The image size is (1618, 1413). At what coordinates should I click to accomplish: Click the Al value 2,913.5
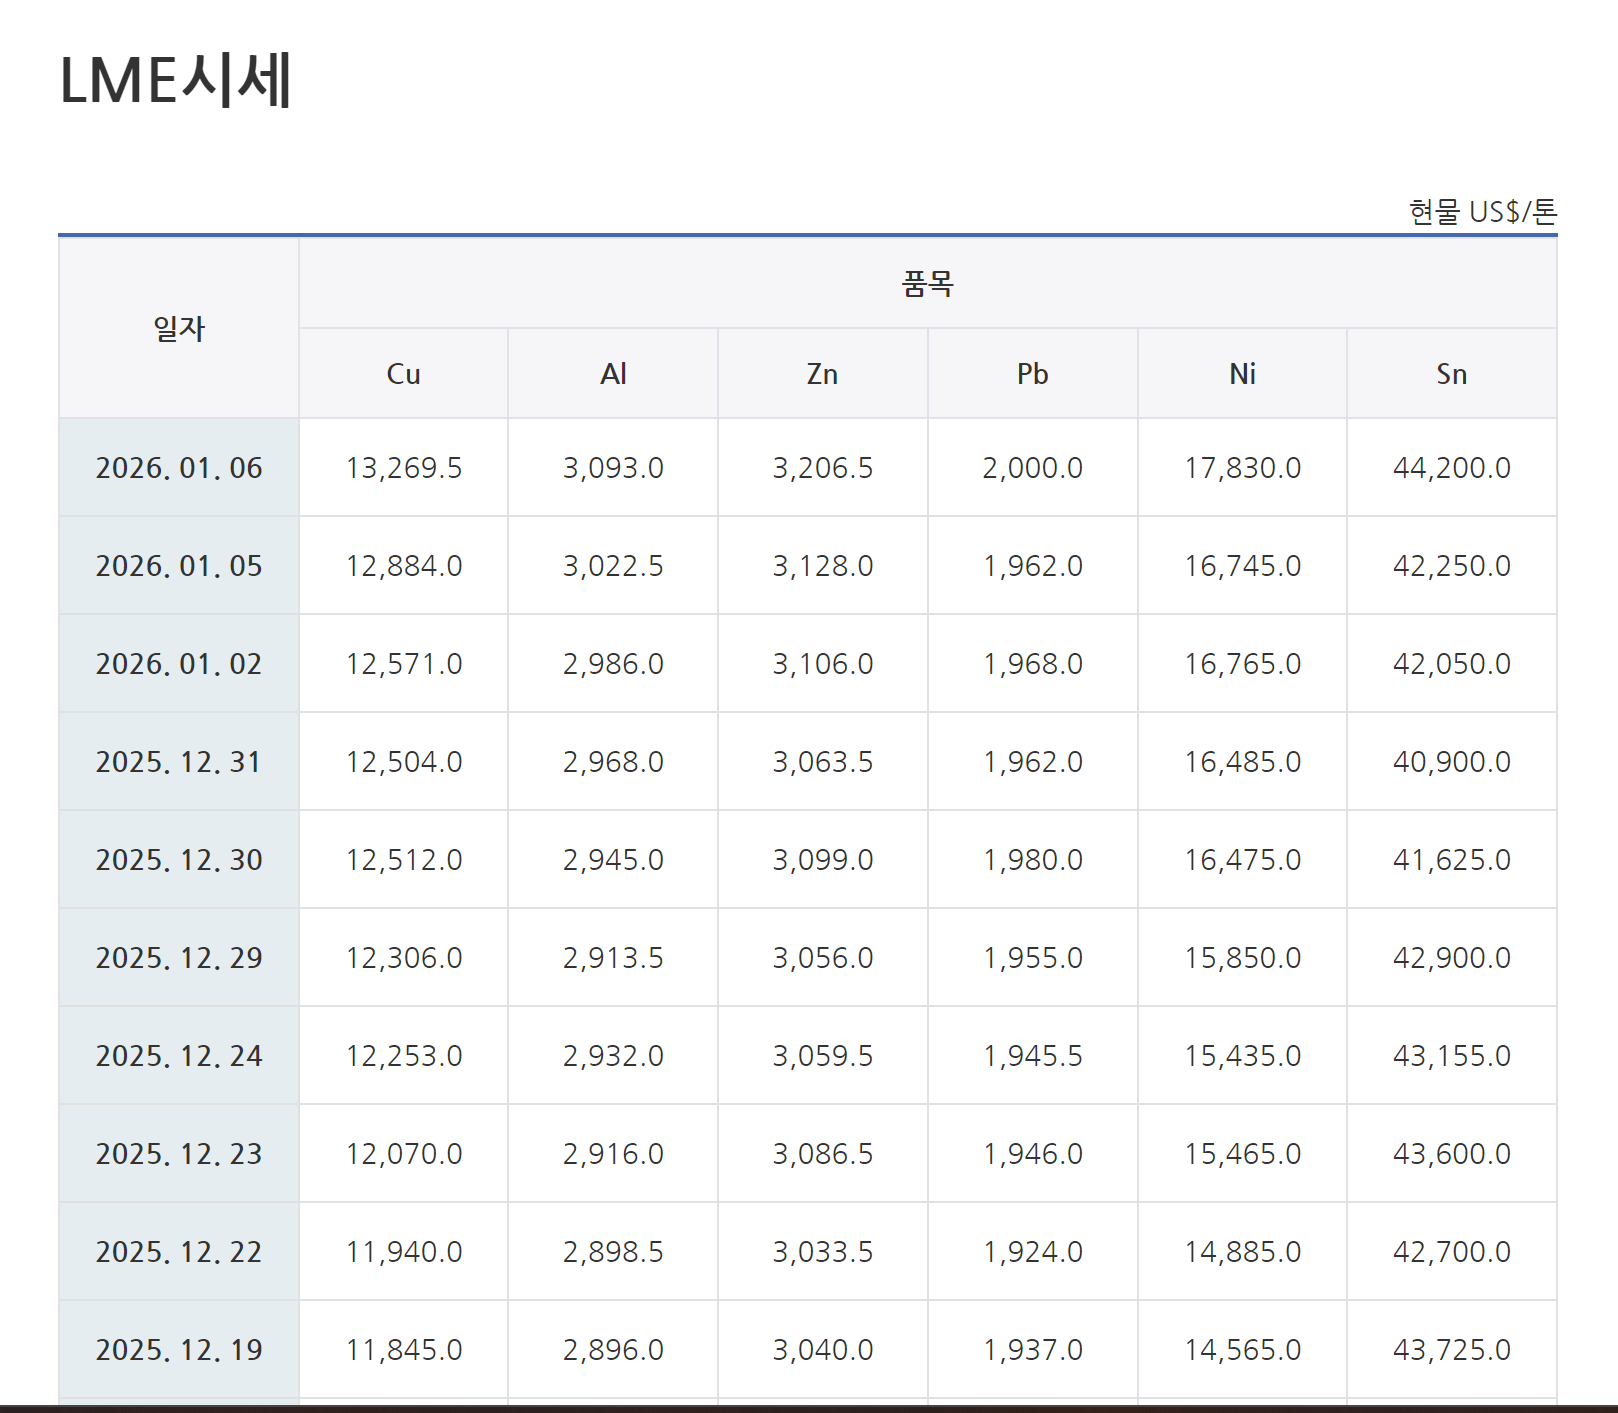pos(613,958)
